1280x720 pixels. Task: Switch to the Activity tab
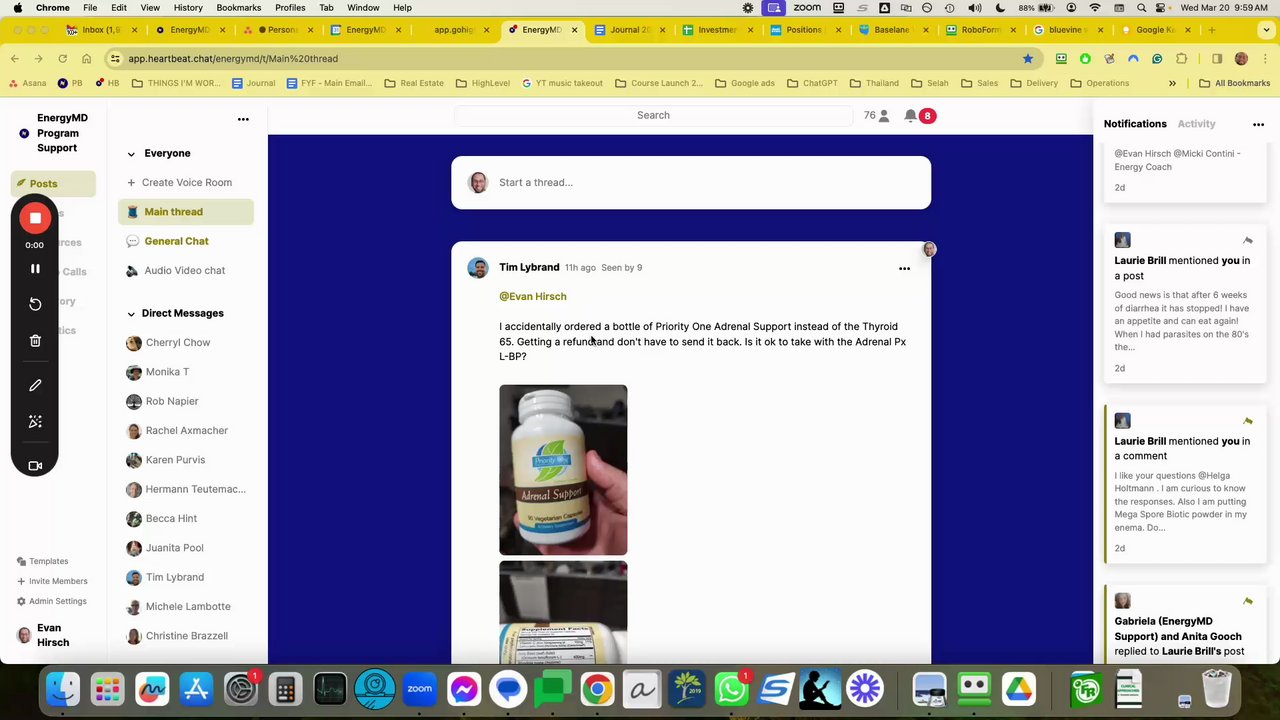click(1196, 124)
